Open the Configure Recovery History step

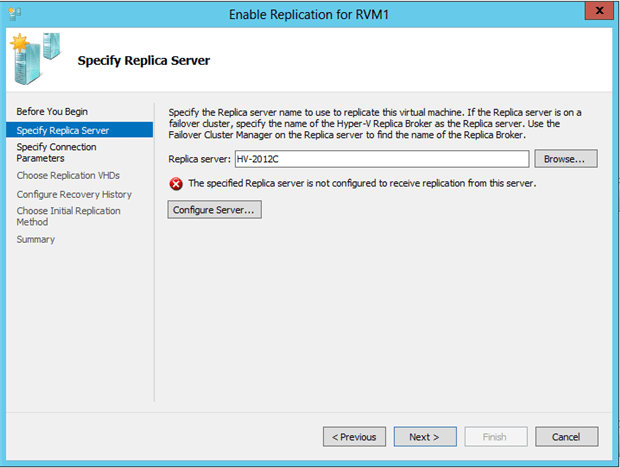pos(74,194)
